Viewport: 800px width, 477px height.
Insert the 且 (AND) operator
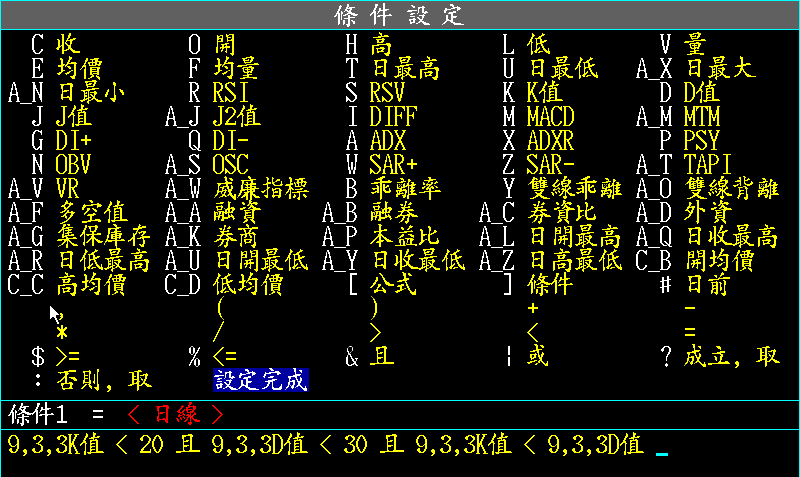click(x=381, y=356)
